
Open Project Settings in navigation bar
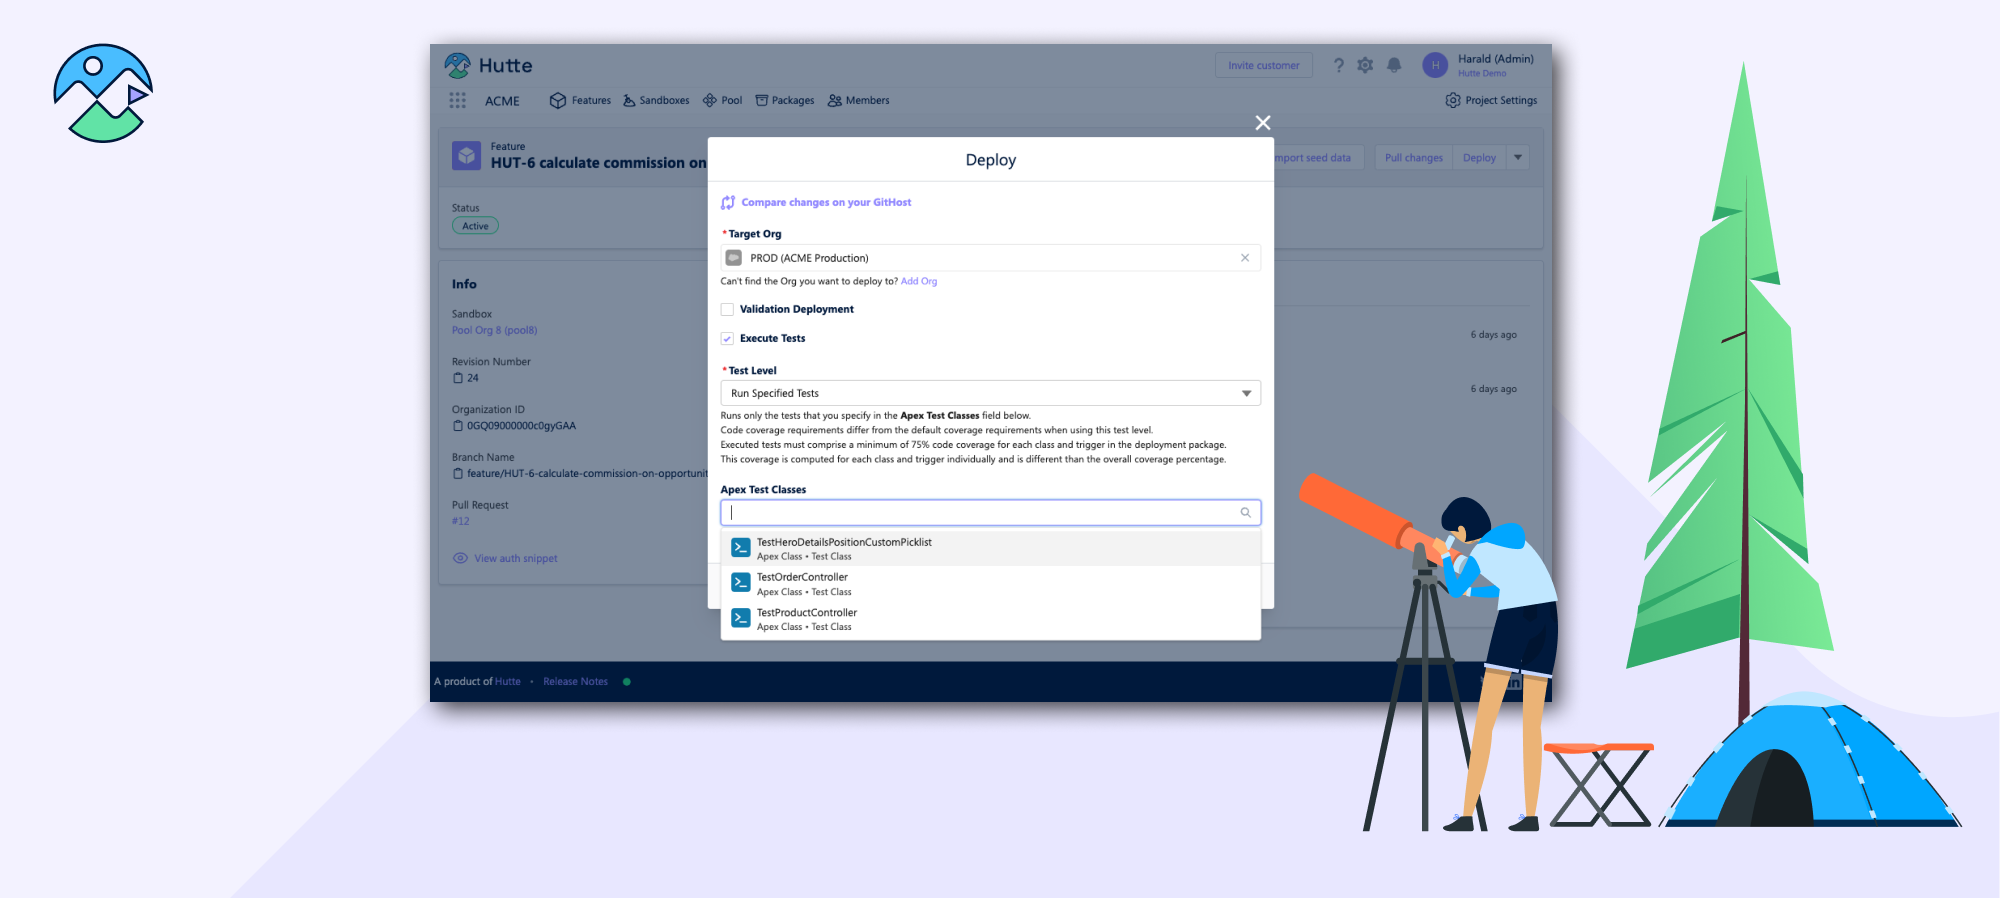tap(1491, 100)
